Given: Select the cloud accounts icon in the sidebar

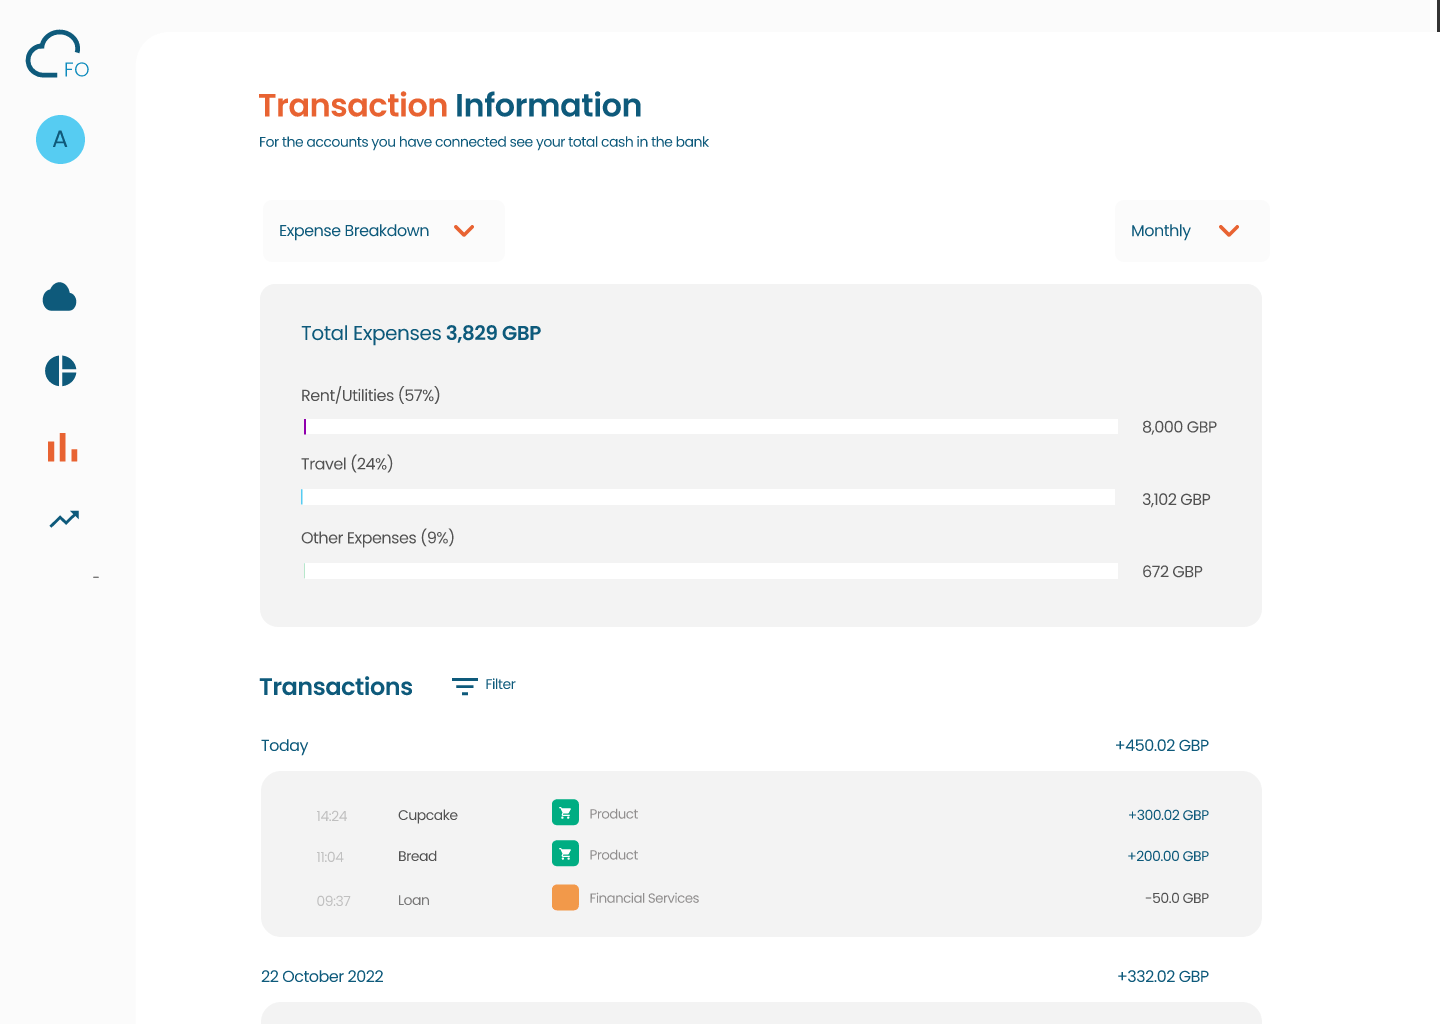Looking at the screenshot, I should click(60, 296).
